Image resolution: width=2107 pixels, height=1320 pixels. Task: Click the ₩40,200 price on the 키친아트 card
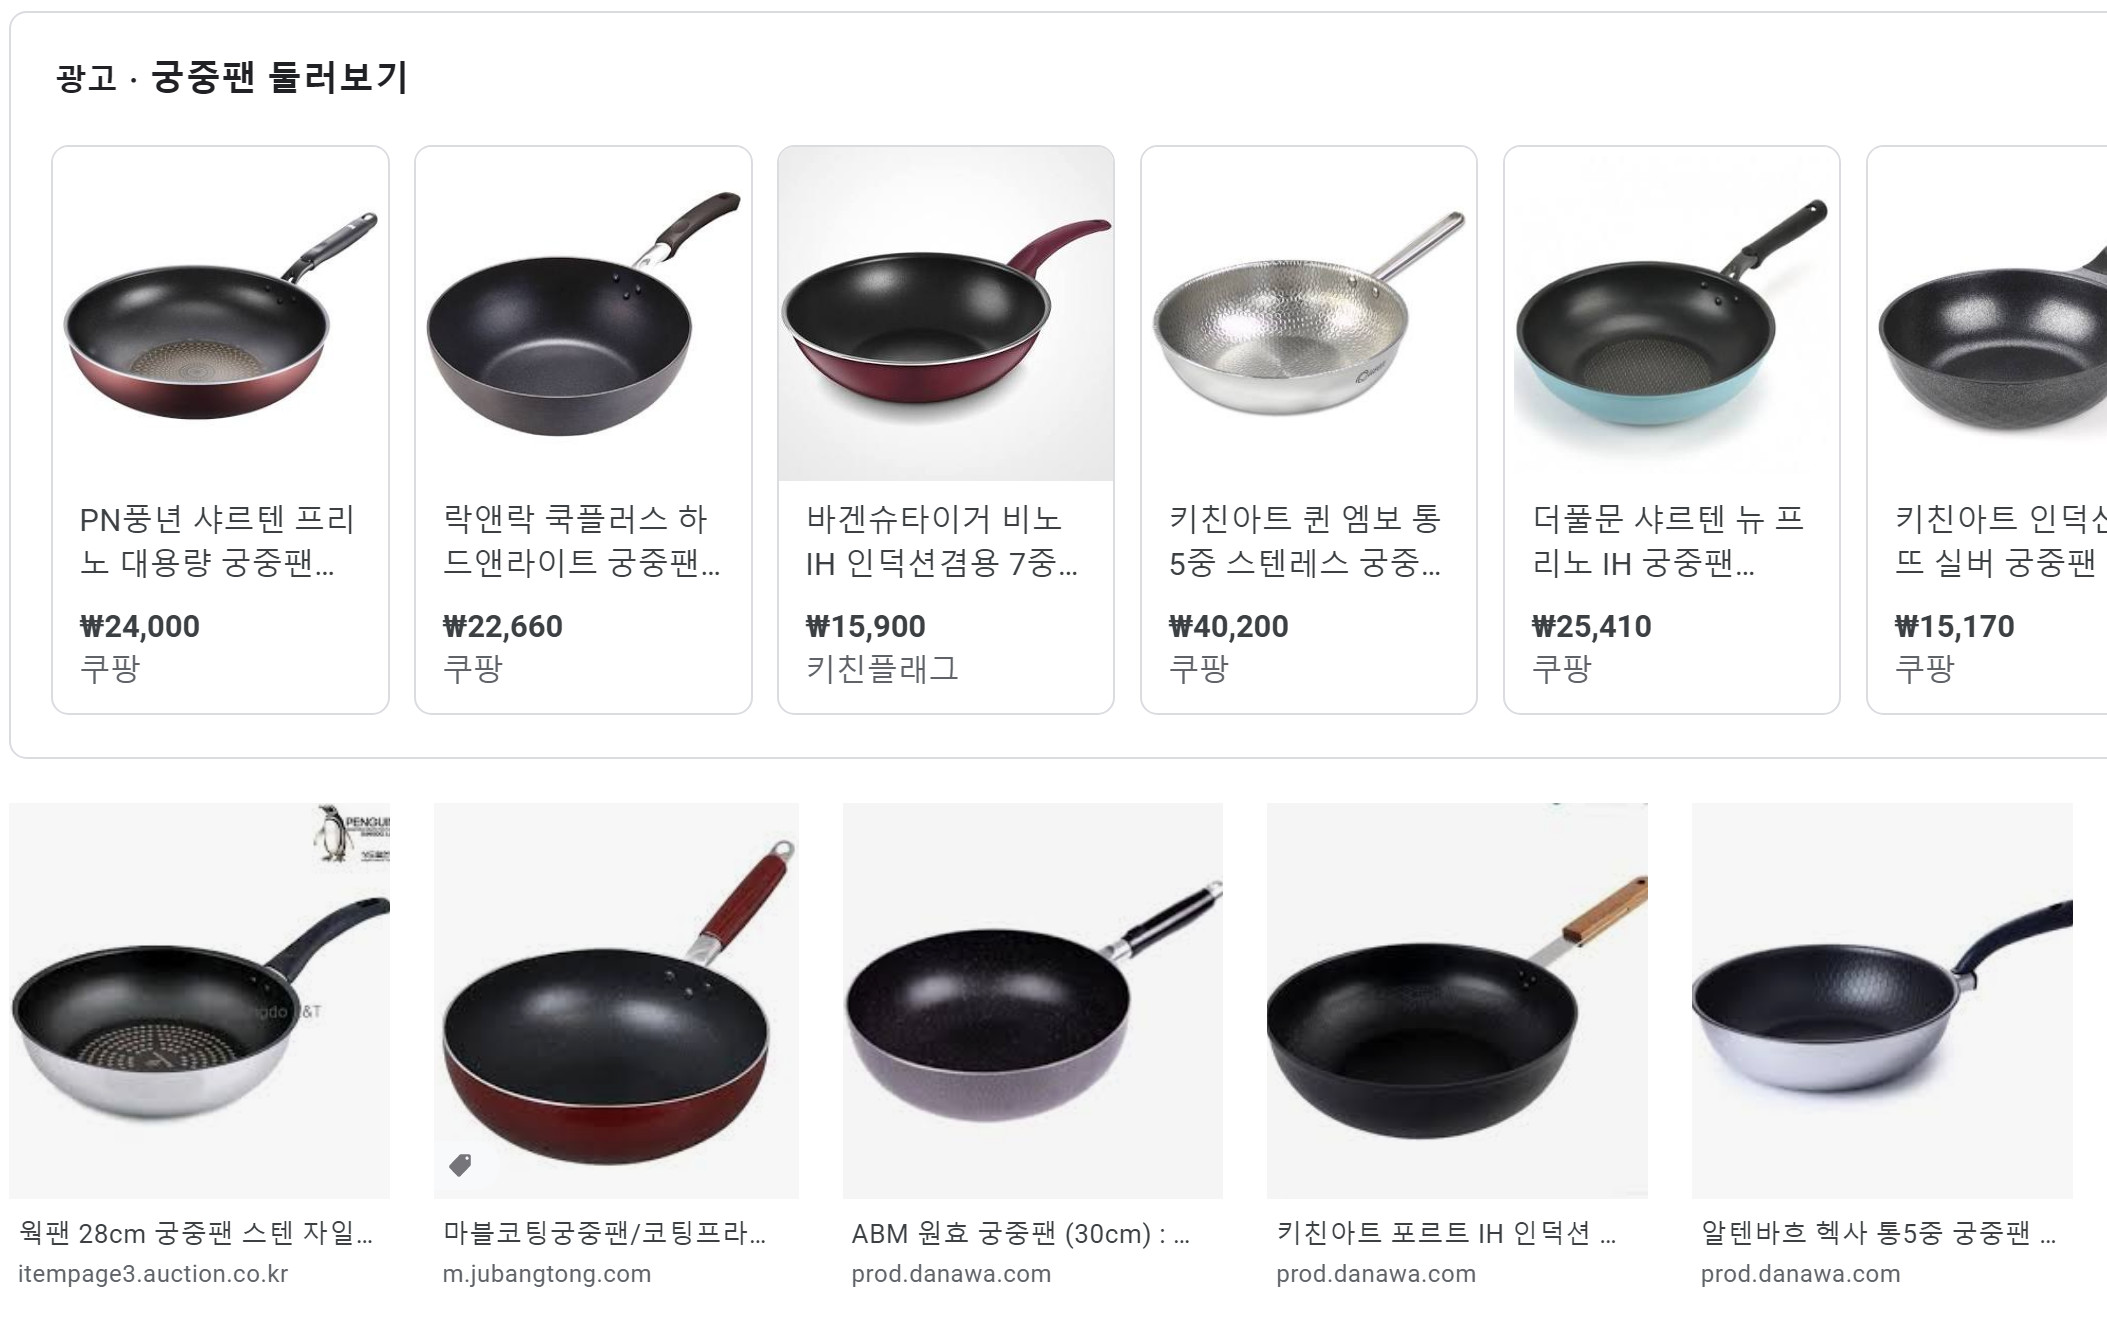point(1229,627)
